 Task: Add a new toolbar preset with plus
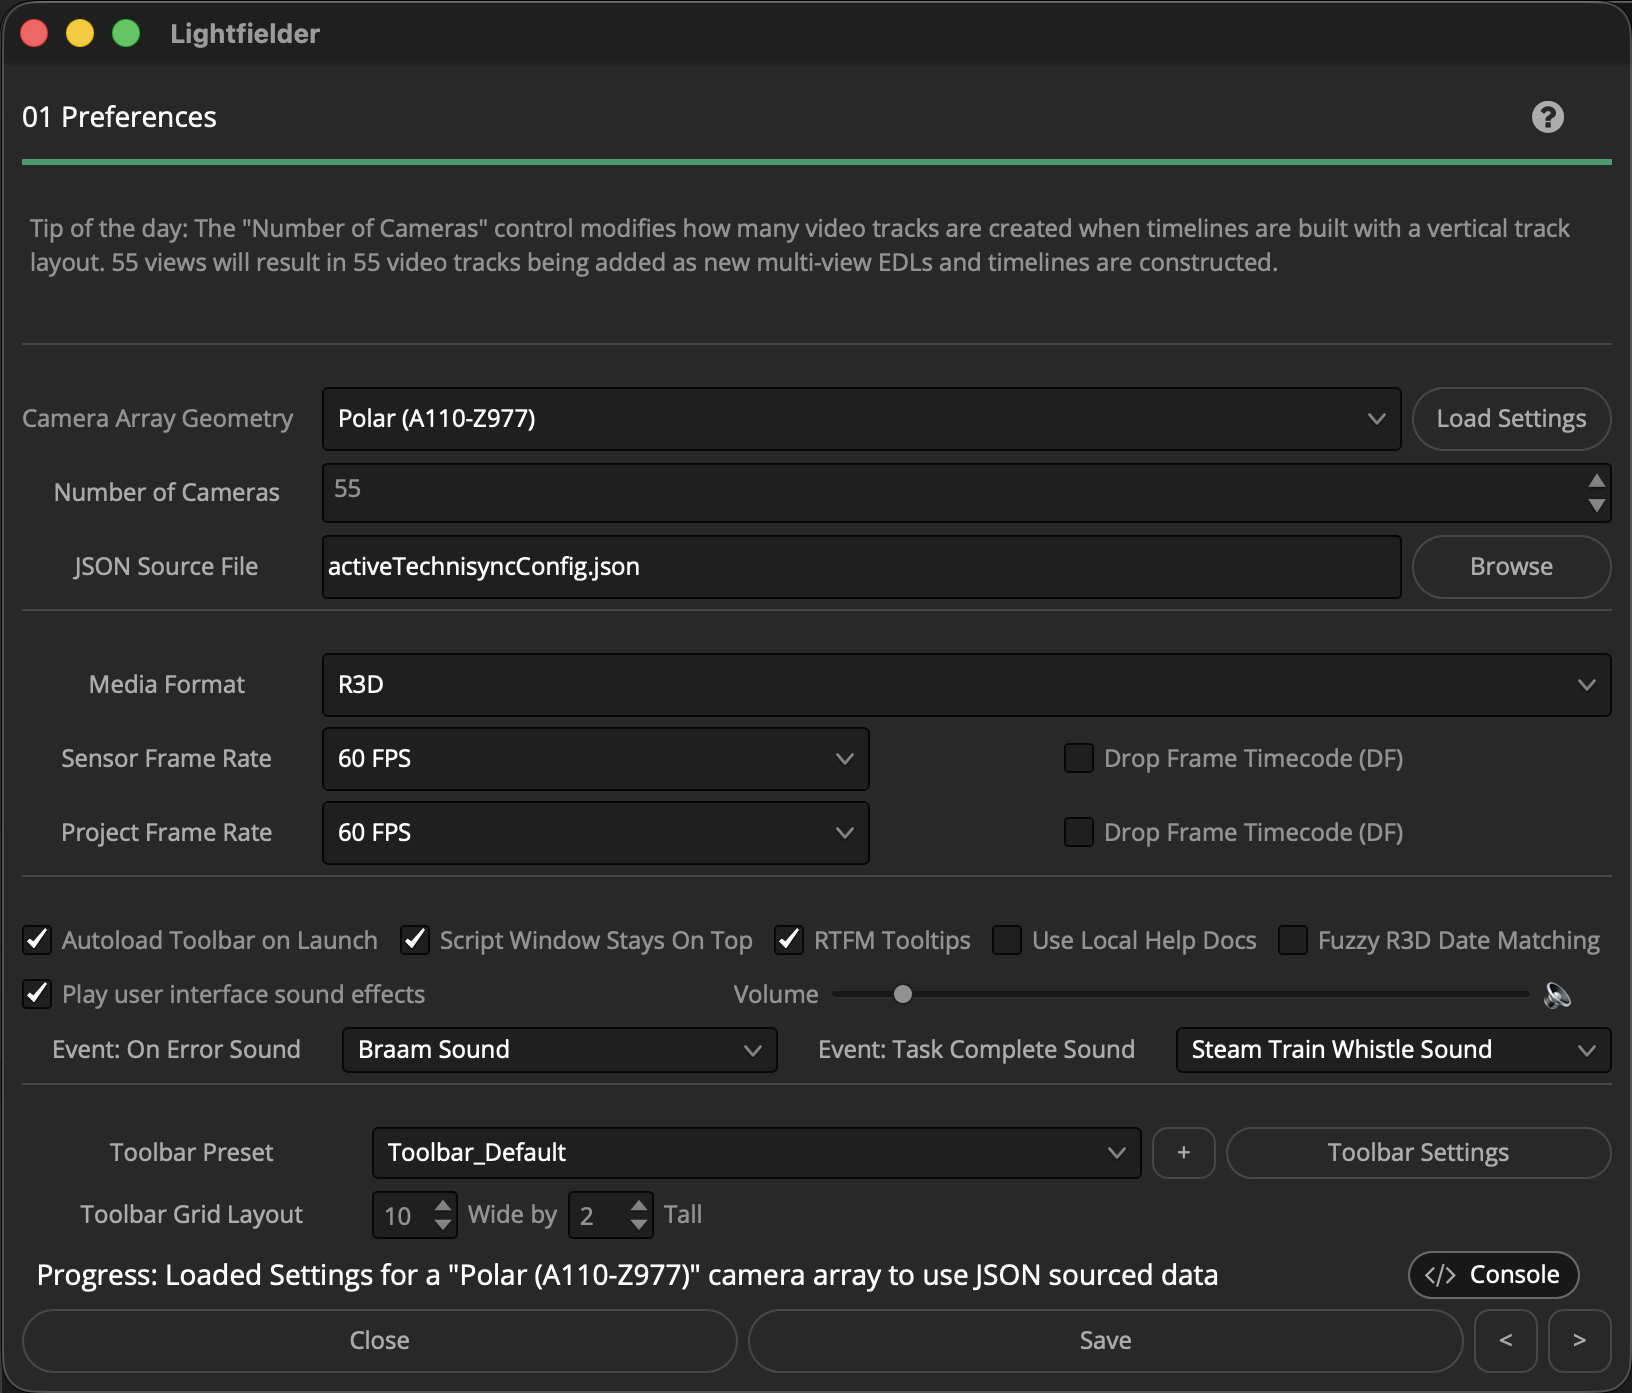(x=1184, y=1153)
